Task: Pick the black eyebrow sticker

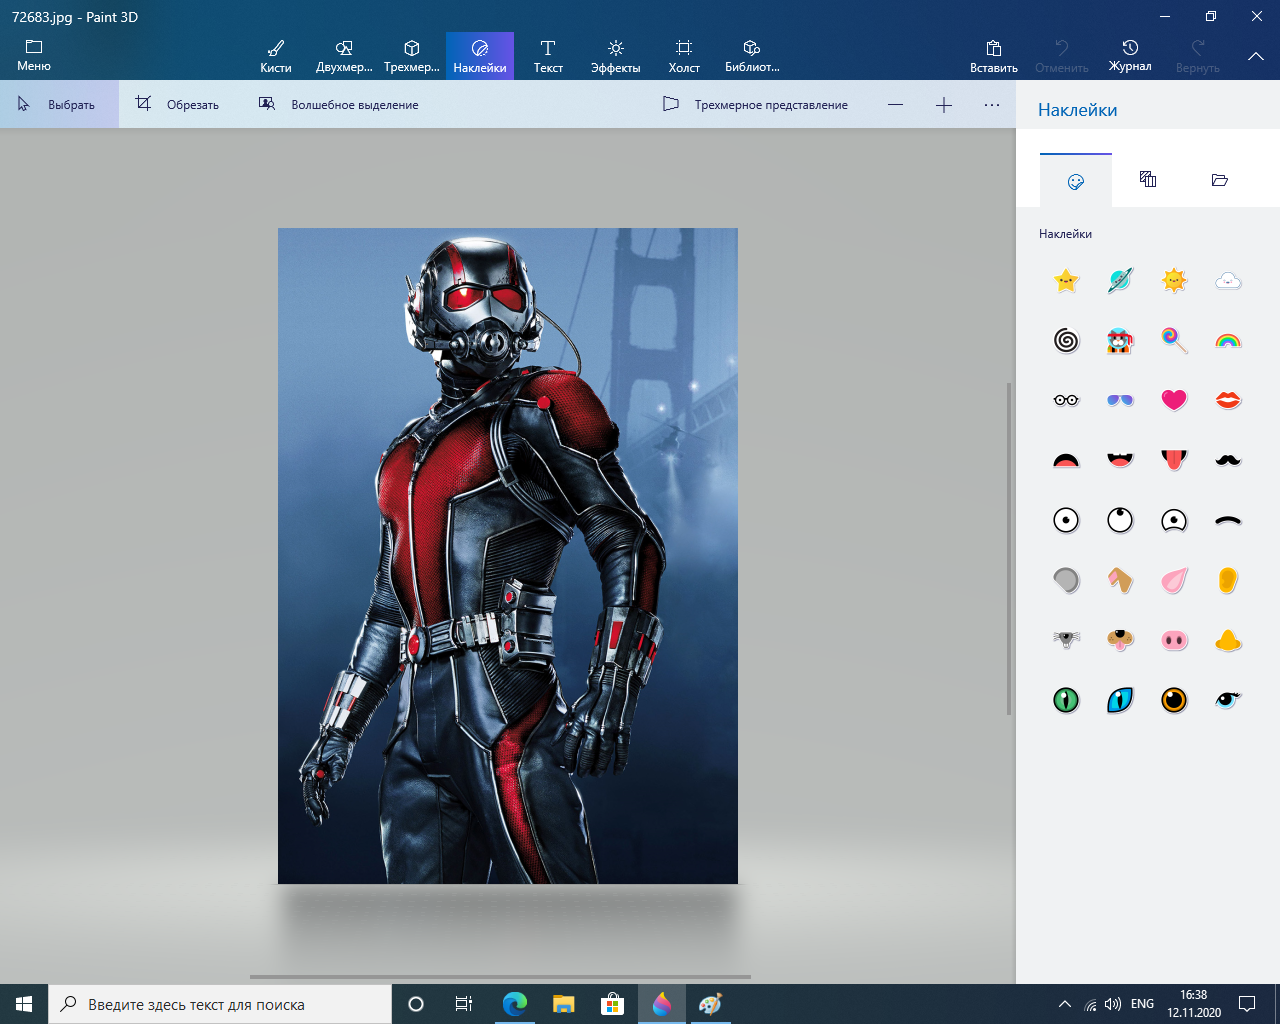Action: coord(1228,520)
